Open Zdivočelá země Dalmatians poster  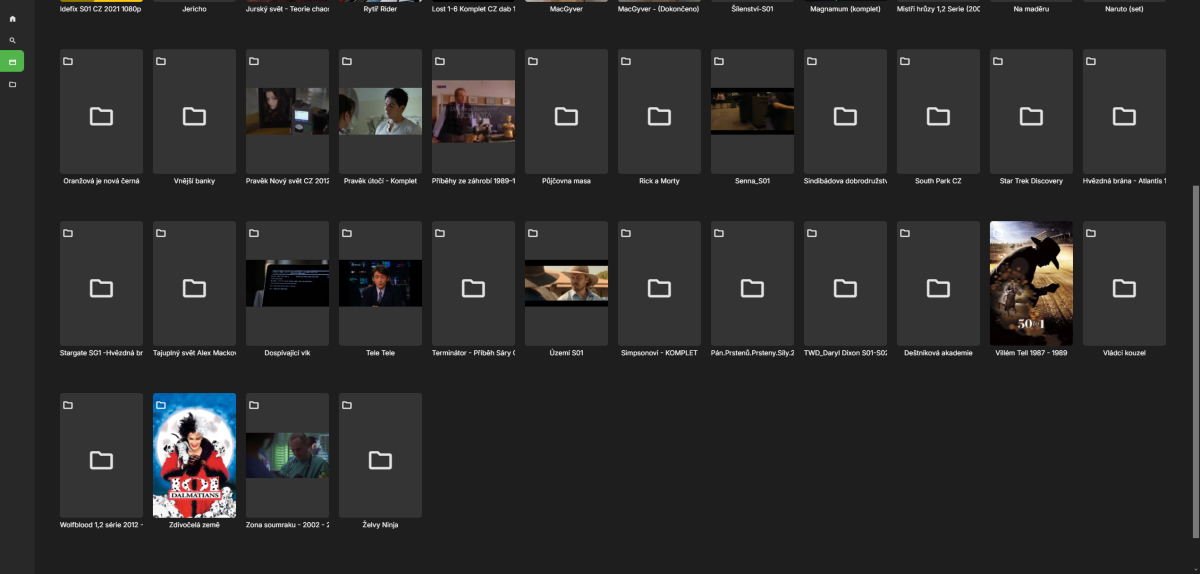[x=194, y=455]
